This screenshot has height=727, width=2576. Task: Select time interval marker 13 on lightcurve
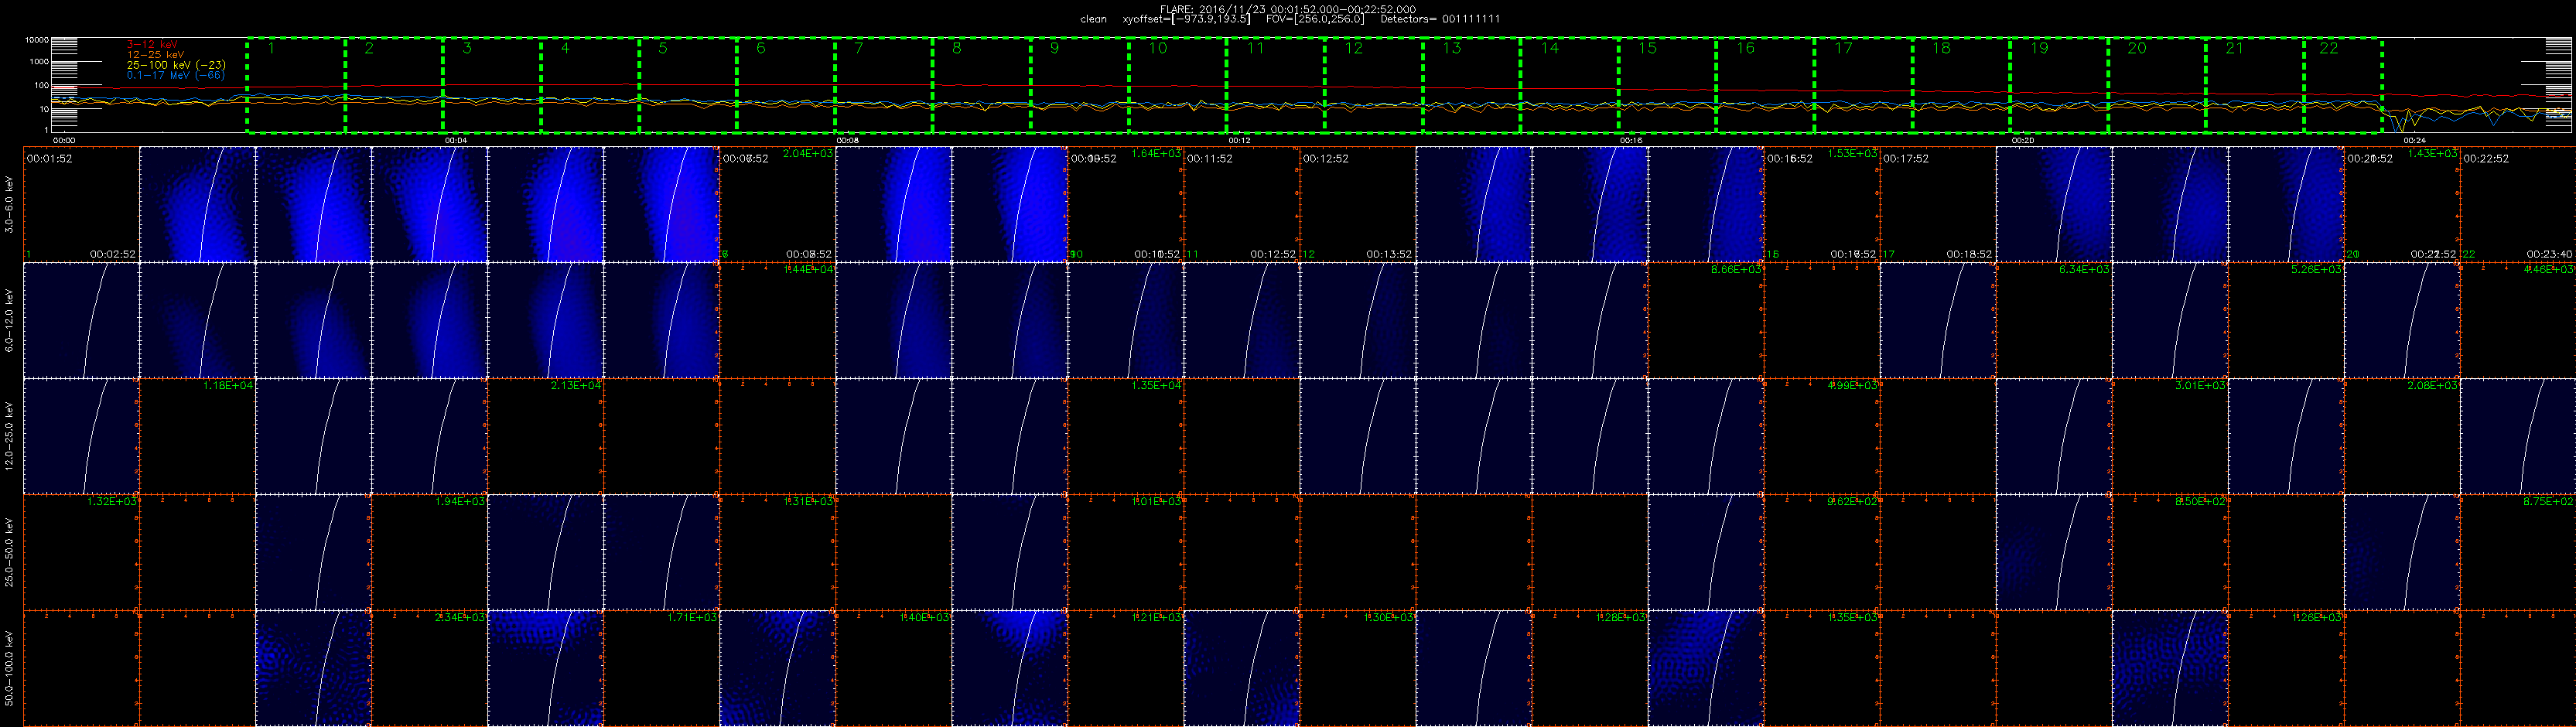(1451, 48)
